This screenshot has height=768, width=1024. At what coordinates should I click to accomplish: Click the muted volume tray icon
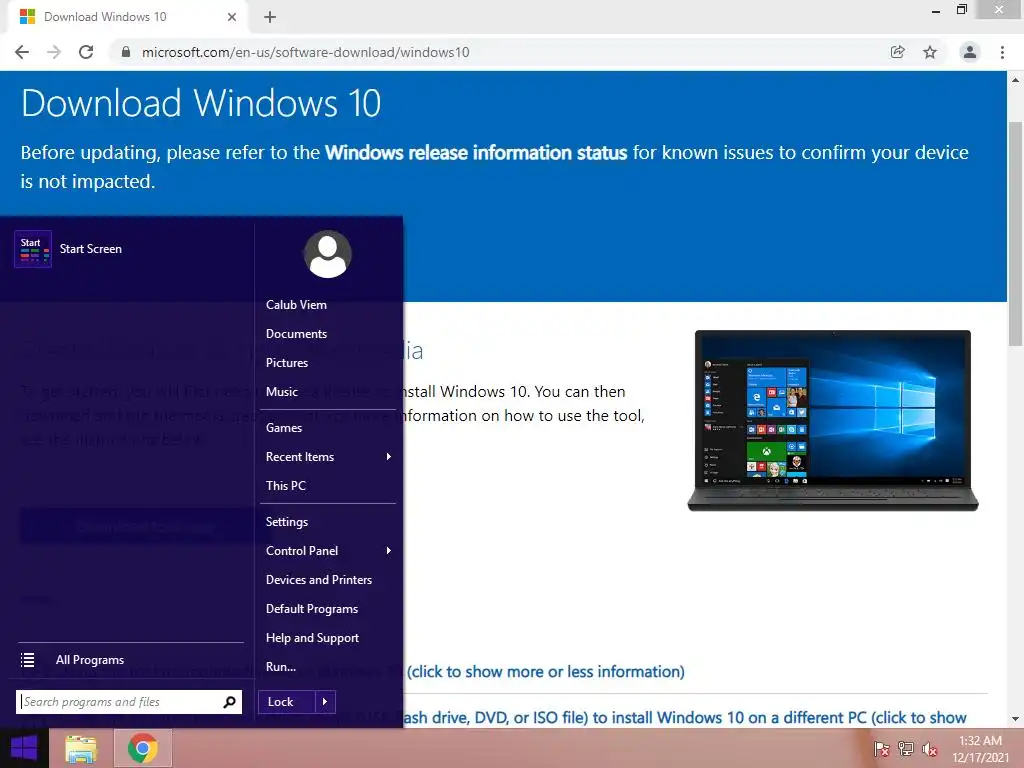pos(930,749)
